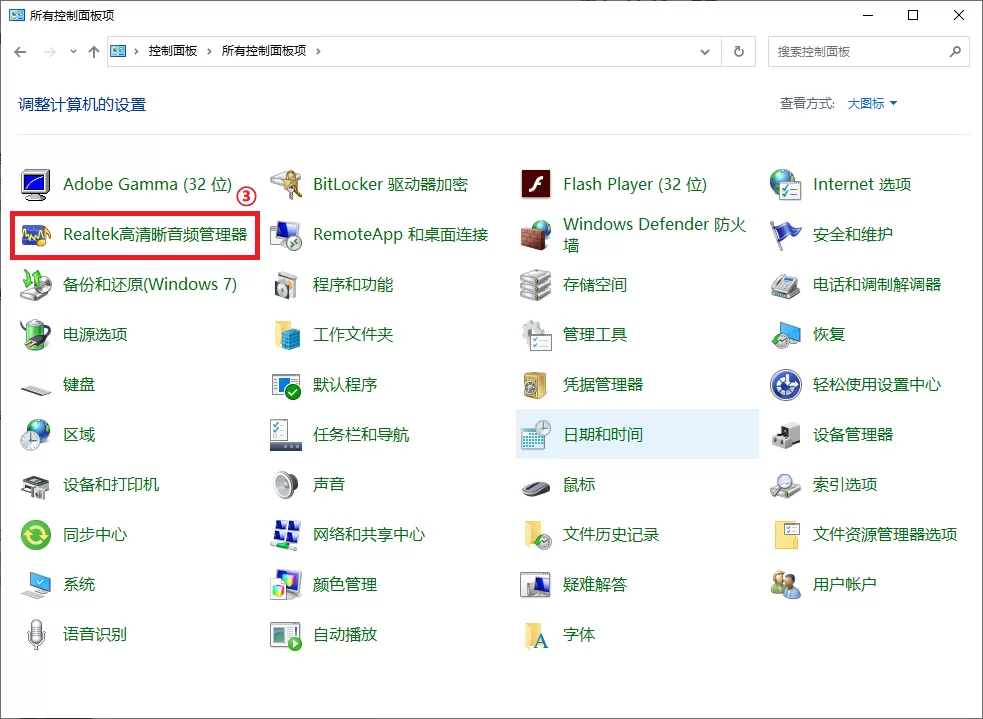Open the 网络和共享中心 link
The width and height of the screenshot is (983, 719).
pos(368,535)
